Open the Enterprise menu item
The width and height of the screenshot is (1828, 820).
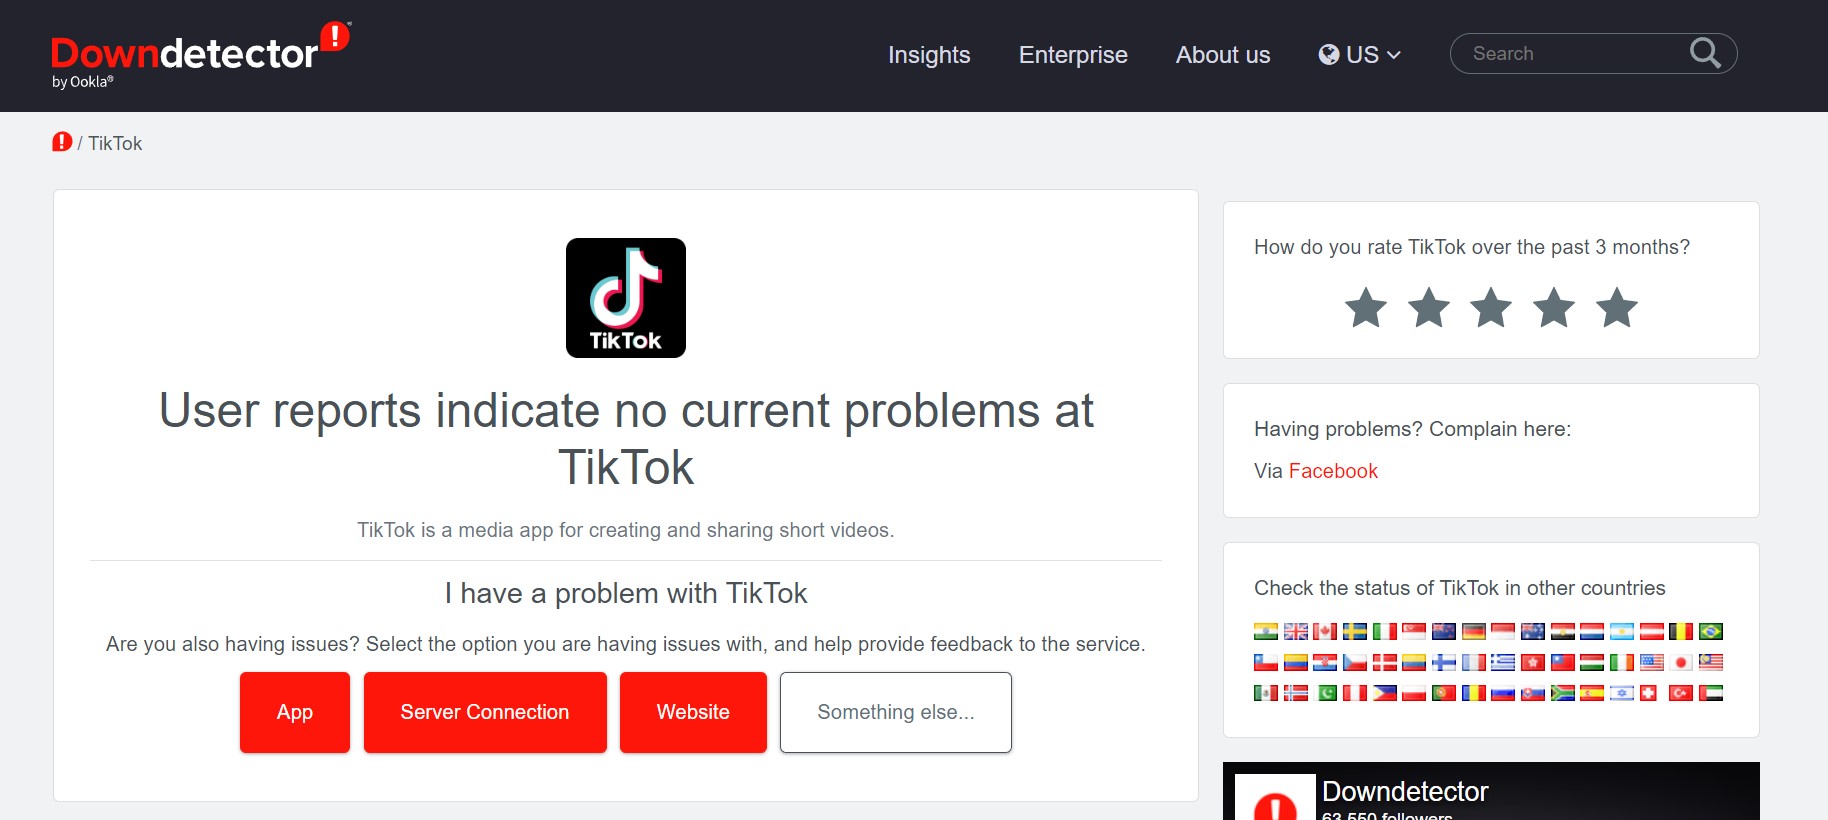1073,55
